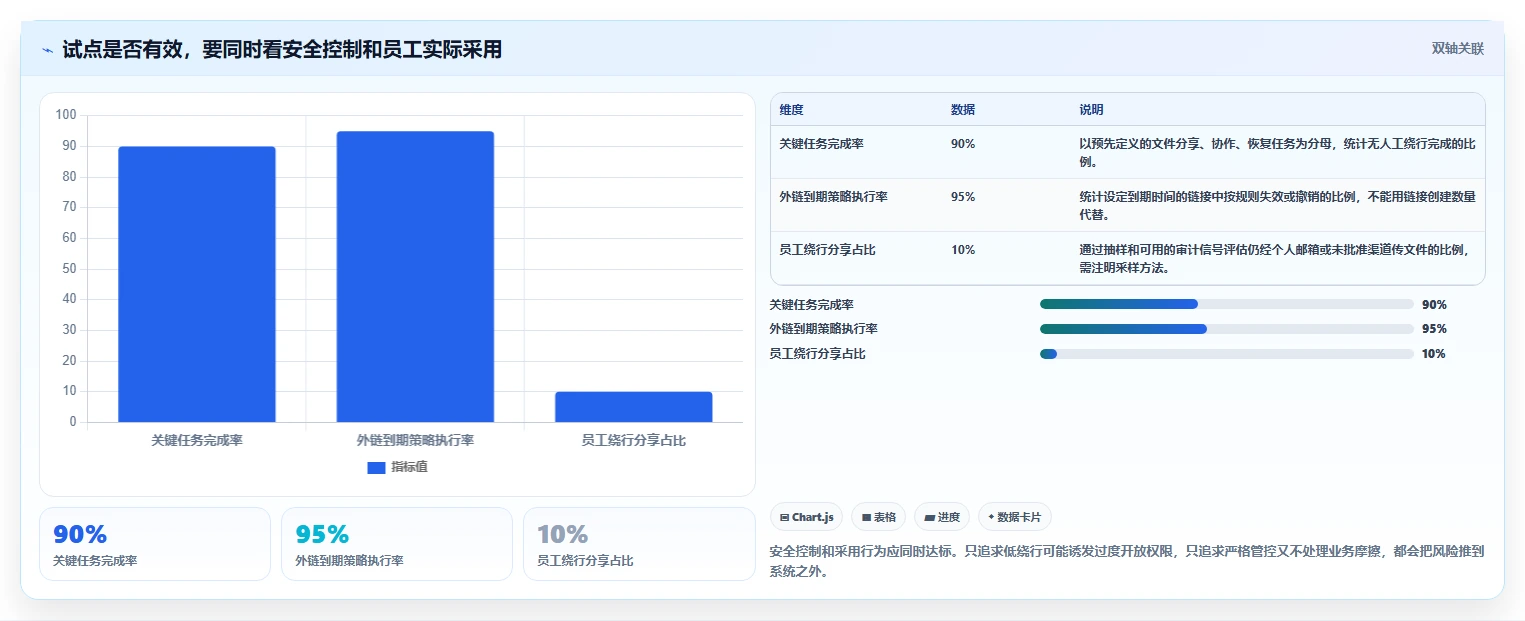Click the 95% cell in the table
Screen dimensions: 1525x621
tap(963, 197)
